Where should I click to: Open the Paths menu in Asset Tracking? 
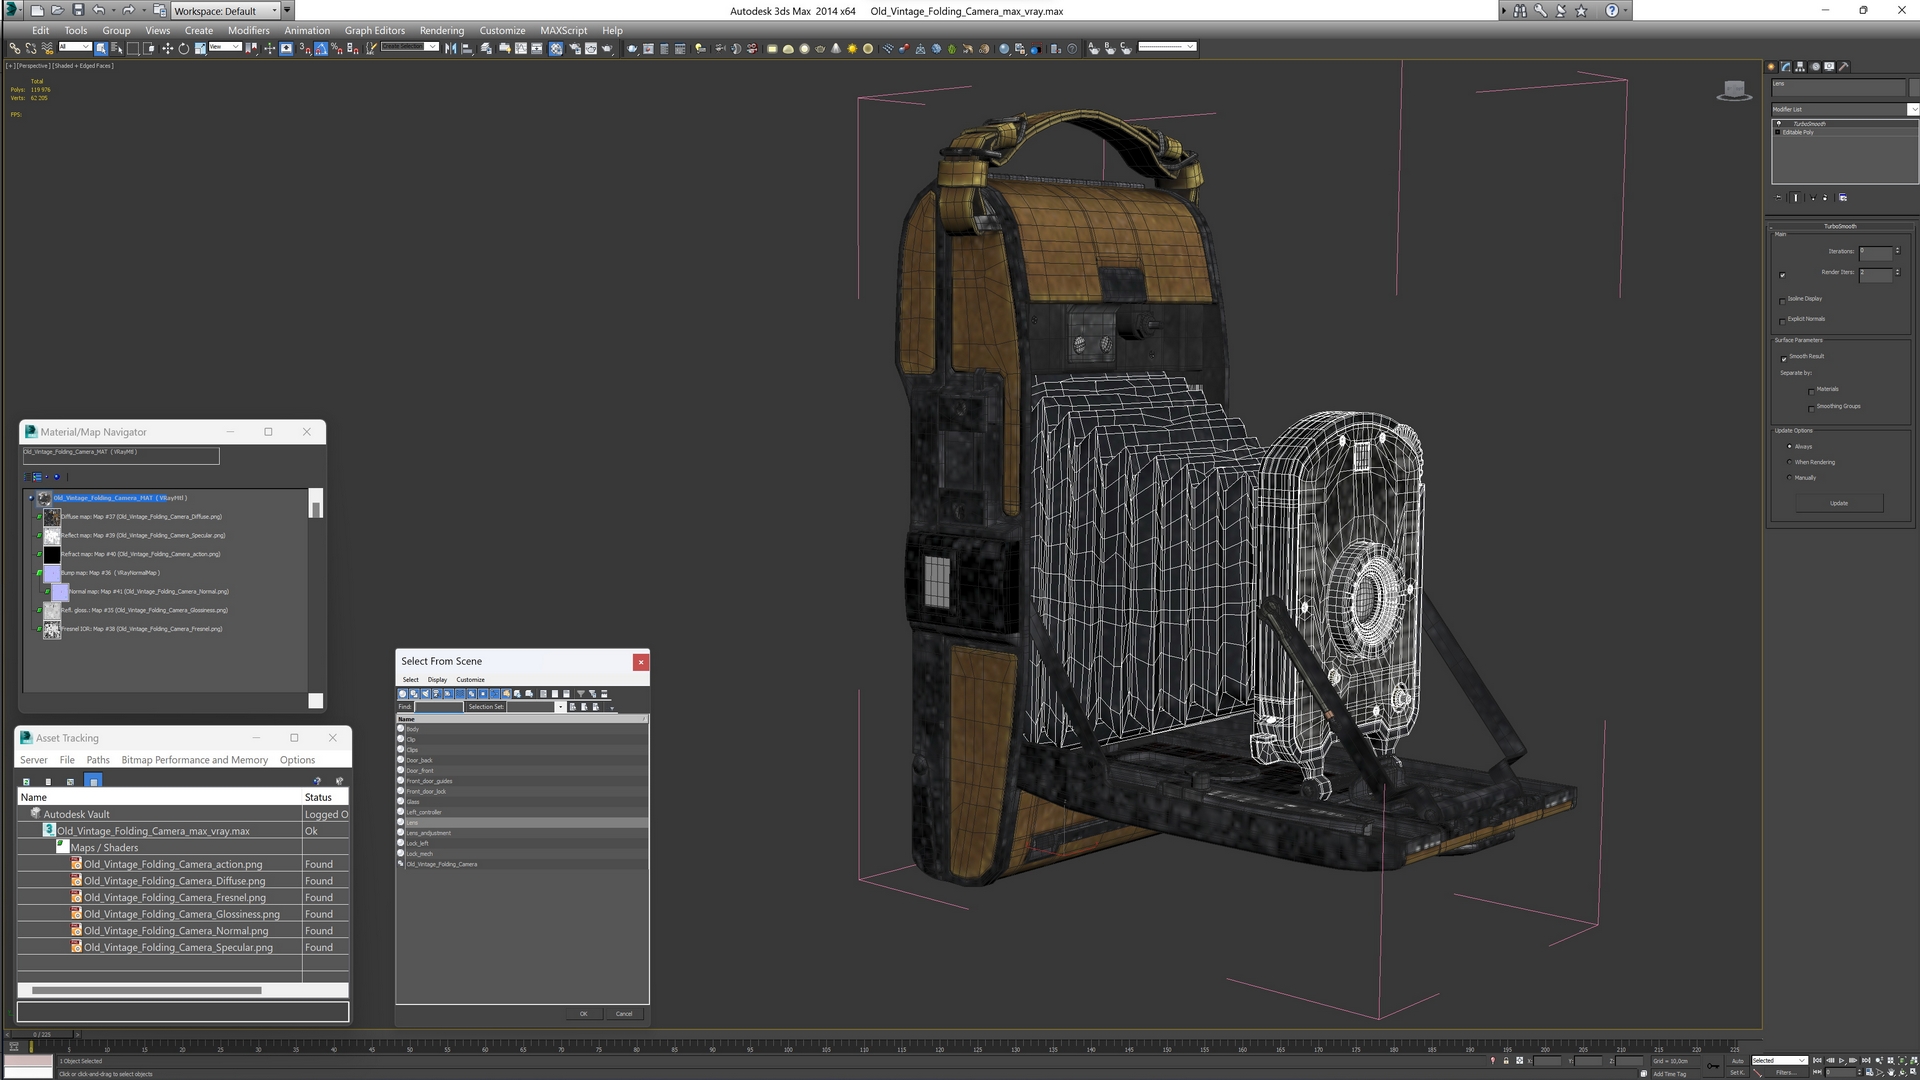pos(98,760)
